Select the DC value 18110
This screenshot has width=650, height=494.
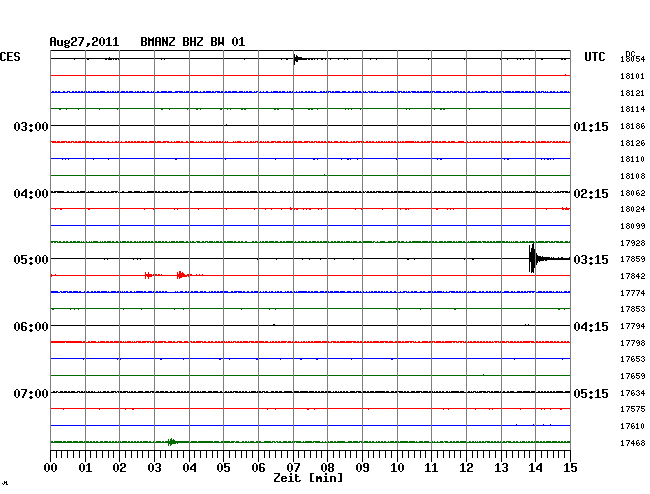point(633,159)
